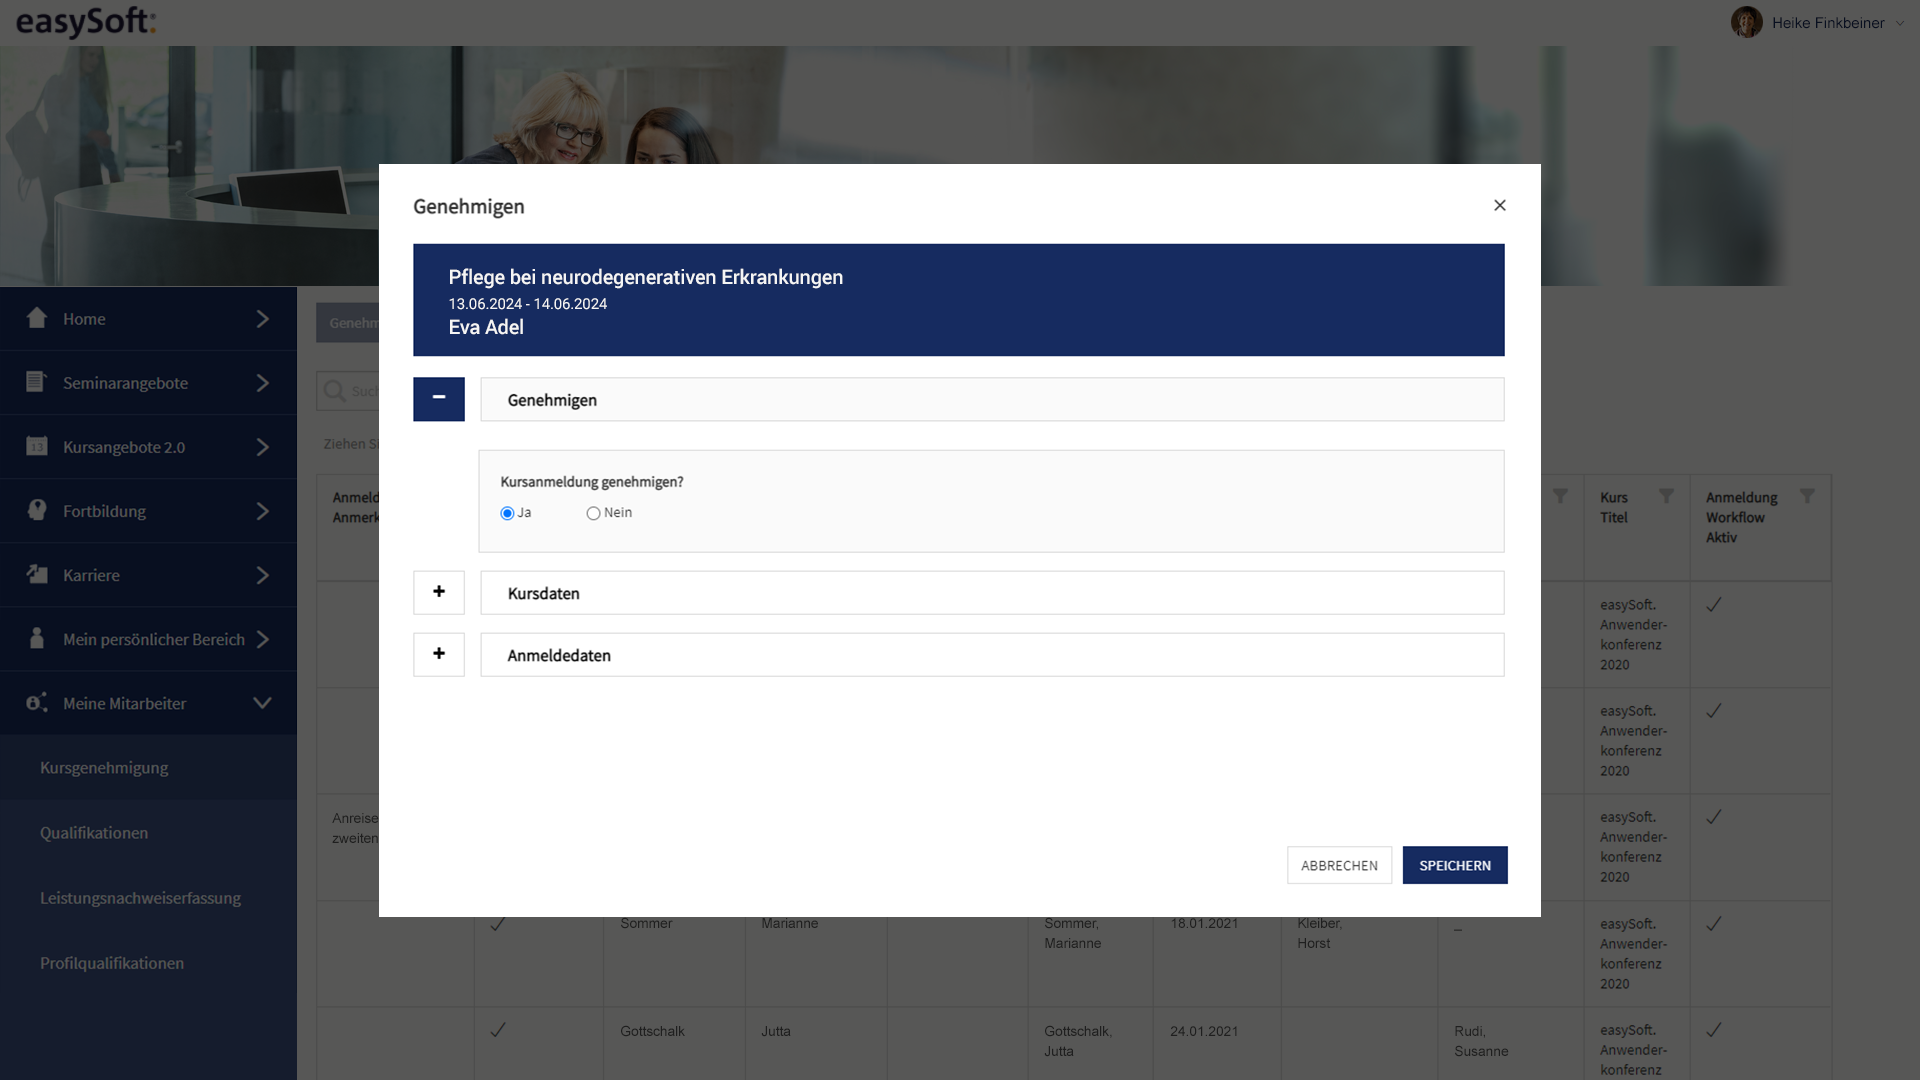1920x1080 pixels.
Task: Click the Home house icon in sidebar
Action: coord(37,318)
